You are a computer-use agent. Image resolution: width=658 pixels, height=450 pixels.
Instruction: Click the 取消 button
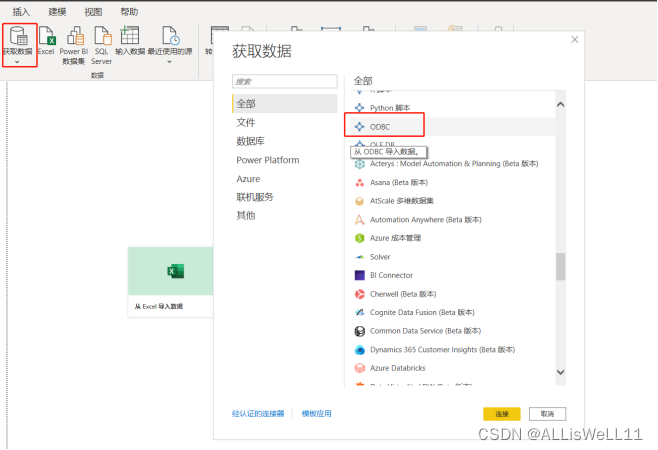coord(547,414)
